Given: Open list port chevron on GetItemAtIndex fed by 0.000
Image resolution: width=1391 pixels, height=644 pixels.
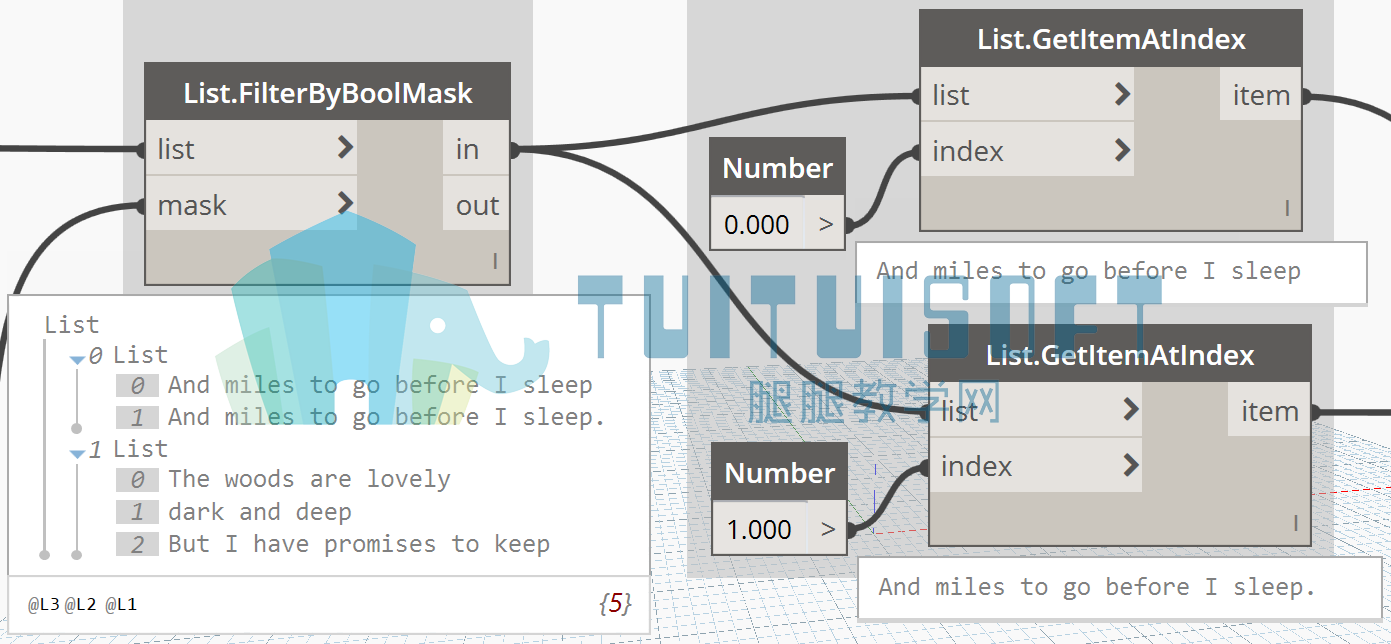Looking at the screenshot, I should (1122, 95).
